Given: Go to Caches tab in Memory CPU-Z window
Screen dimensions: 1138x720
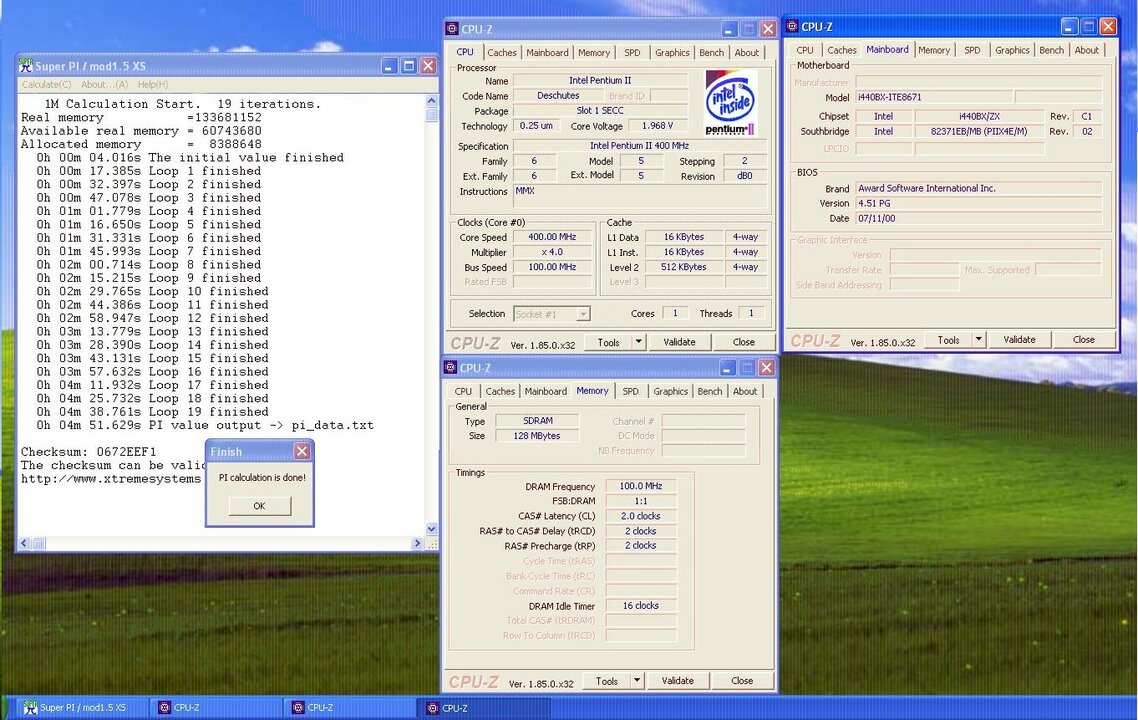Looking at the screenshot, I should 500,392.
